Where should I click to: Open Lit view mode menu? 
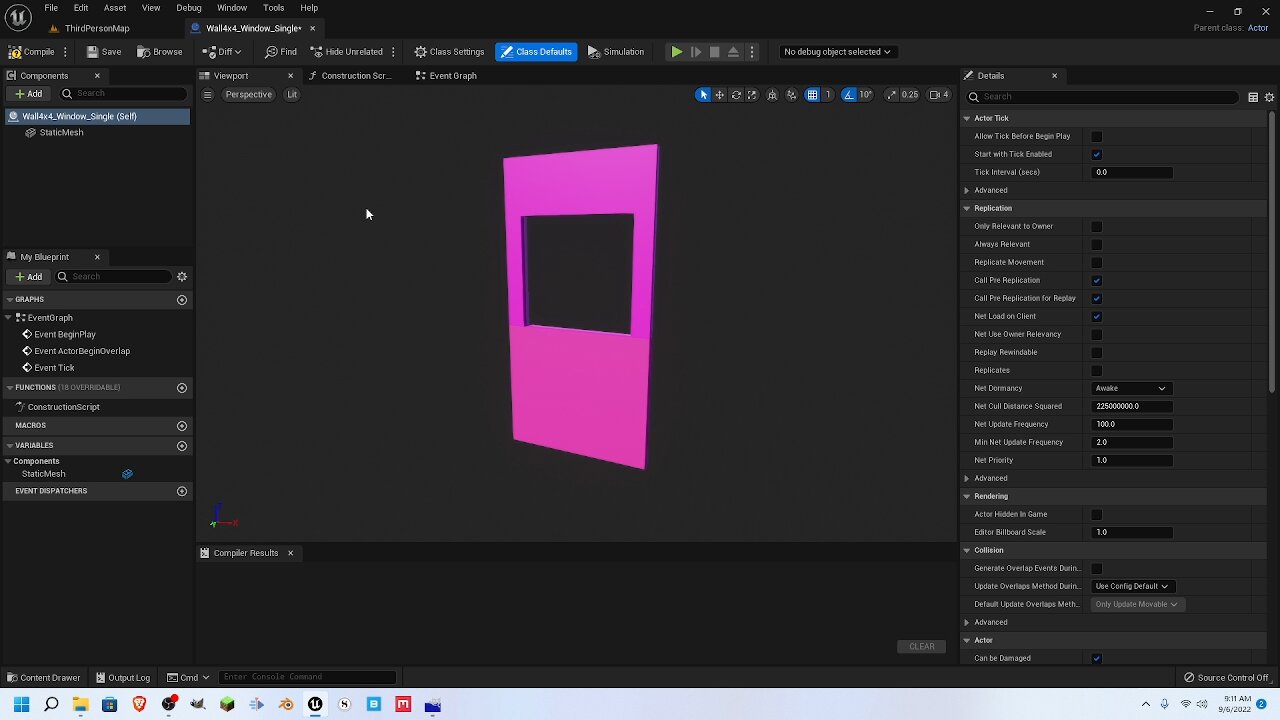[x=292, y=95]
